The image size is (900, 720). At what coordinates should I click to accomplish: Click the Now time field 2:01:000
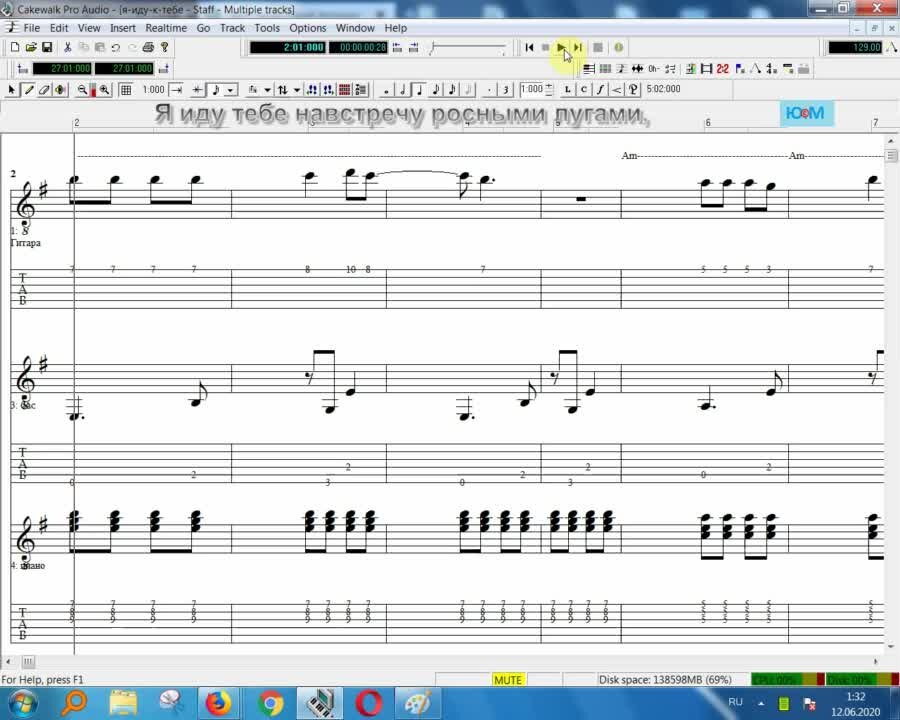pyautogui.click(x=288, y=47)
